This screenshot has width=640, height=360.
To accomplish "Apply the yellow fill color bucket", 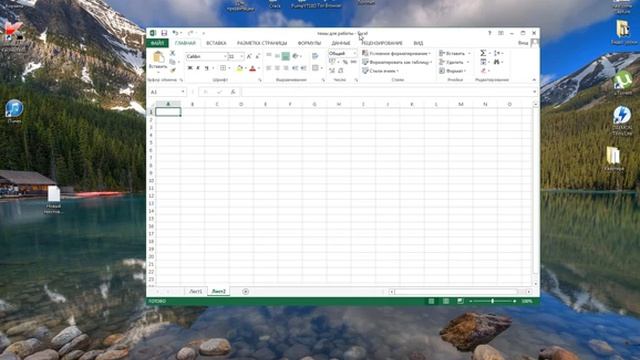I will pyautogui.click(x=240, y=68).
